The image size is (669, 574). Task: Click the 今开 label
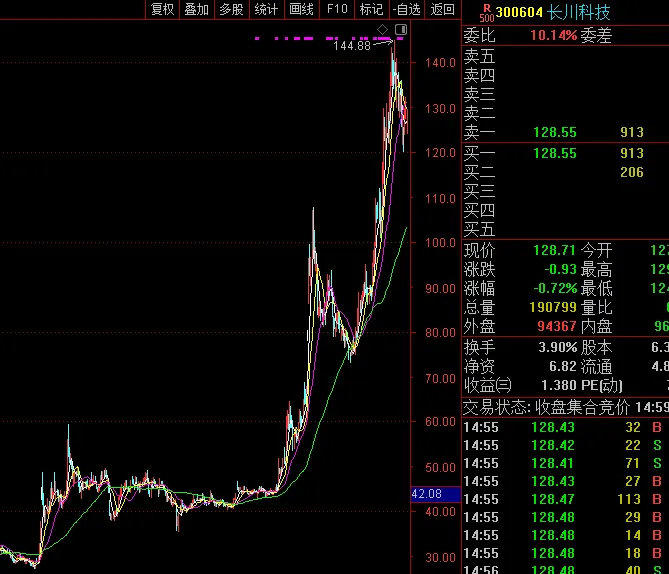coord(596,250)
